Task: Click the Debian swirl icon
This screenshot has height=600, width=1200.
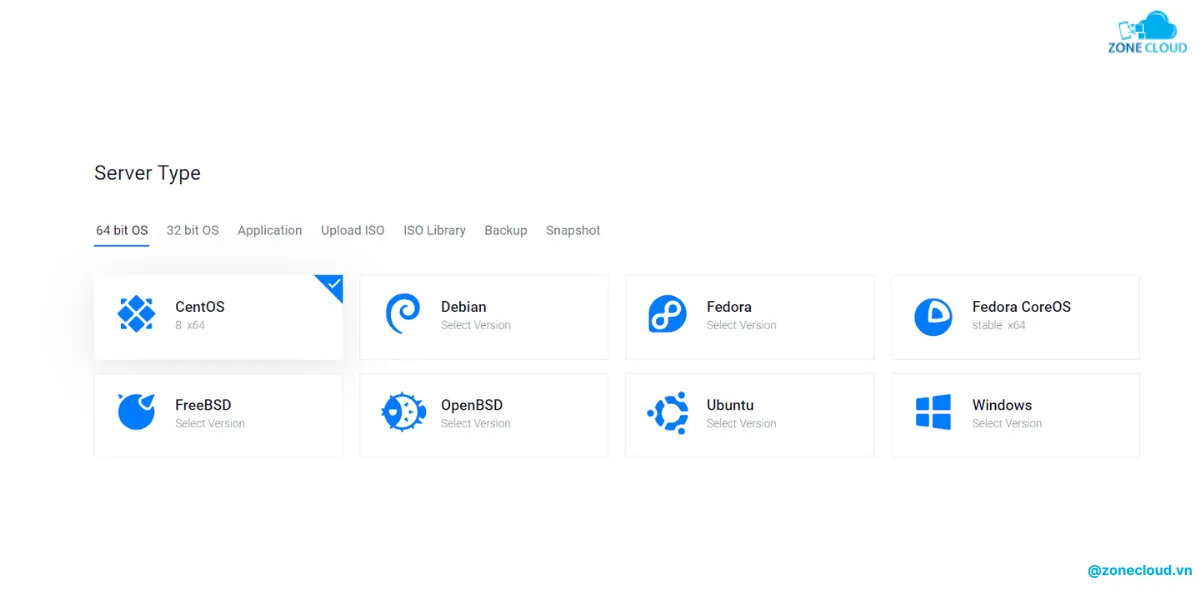Action: click(402, 314)
